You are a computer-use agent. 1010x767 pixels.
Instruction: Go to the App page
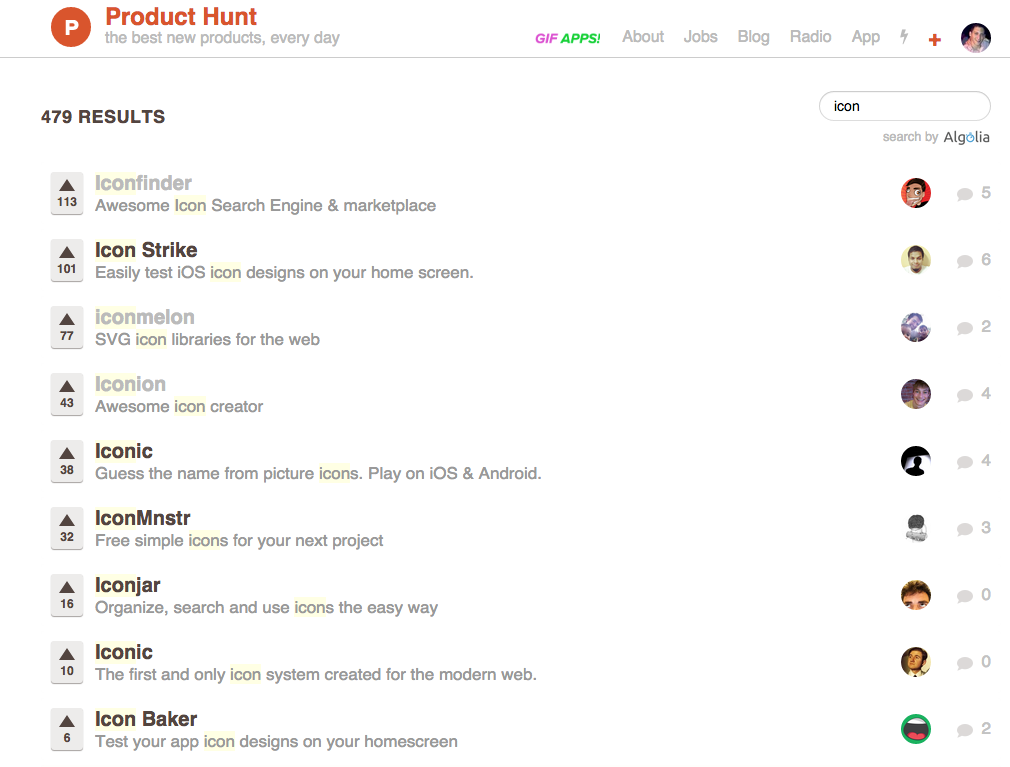pyautogui.click(x=866, y=37)
